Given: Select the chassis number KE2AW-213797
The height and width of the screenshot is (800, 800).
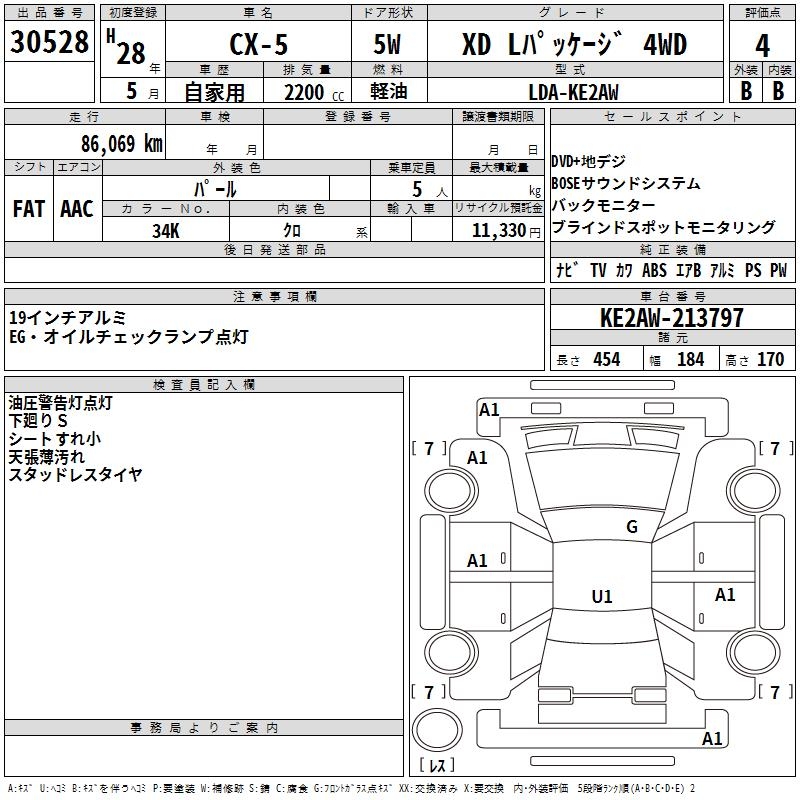Looking at the screenshot, I should (x=672, y=318).
